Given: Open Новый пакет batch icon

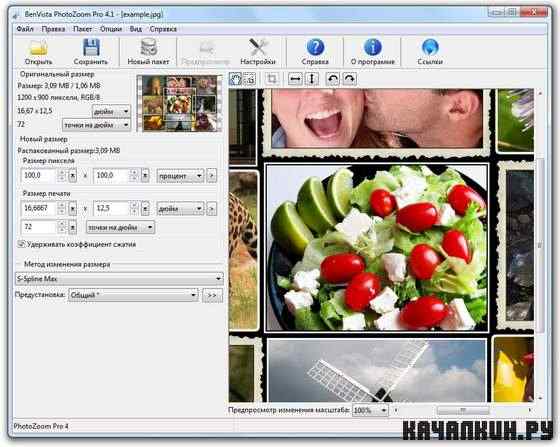Looking at the screenshot, I should click(149, 47).
